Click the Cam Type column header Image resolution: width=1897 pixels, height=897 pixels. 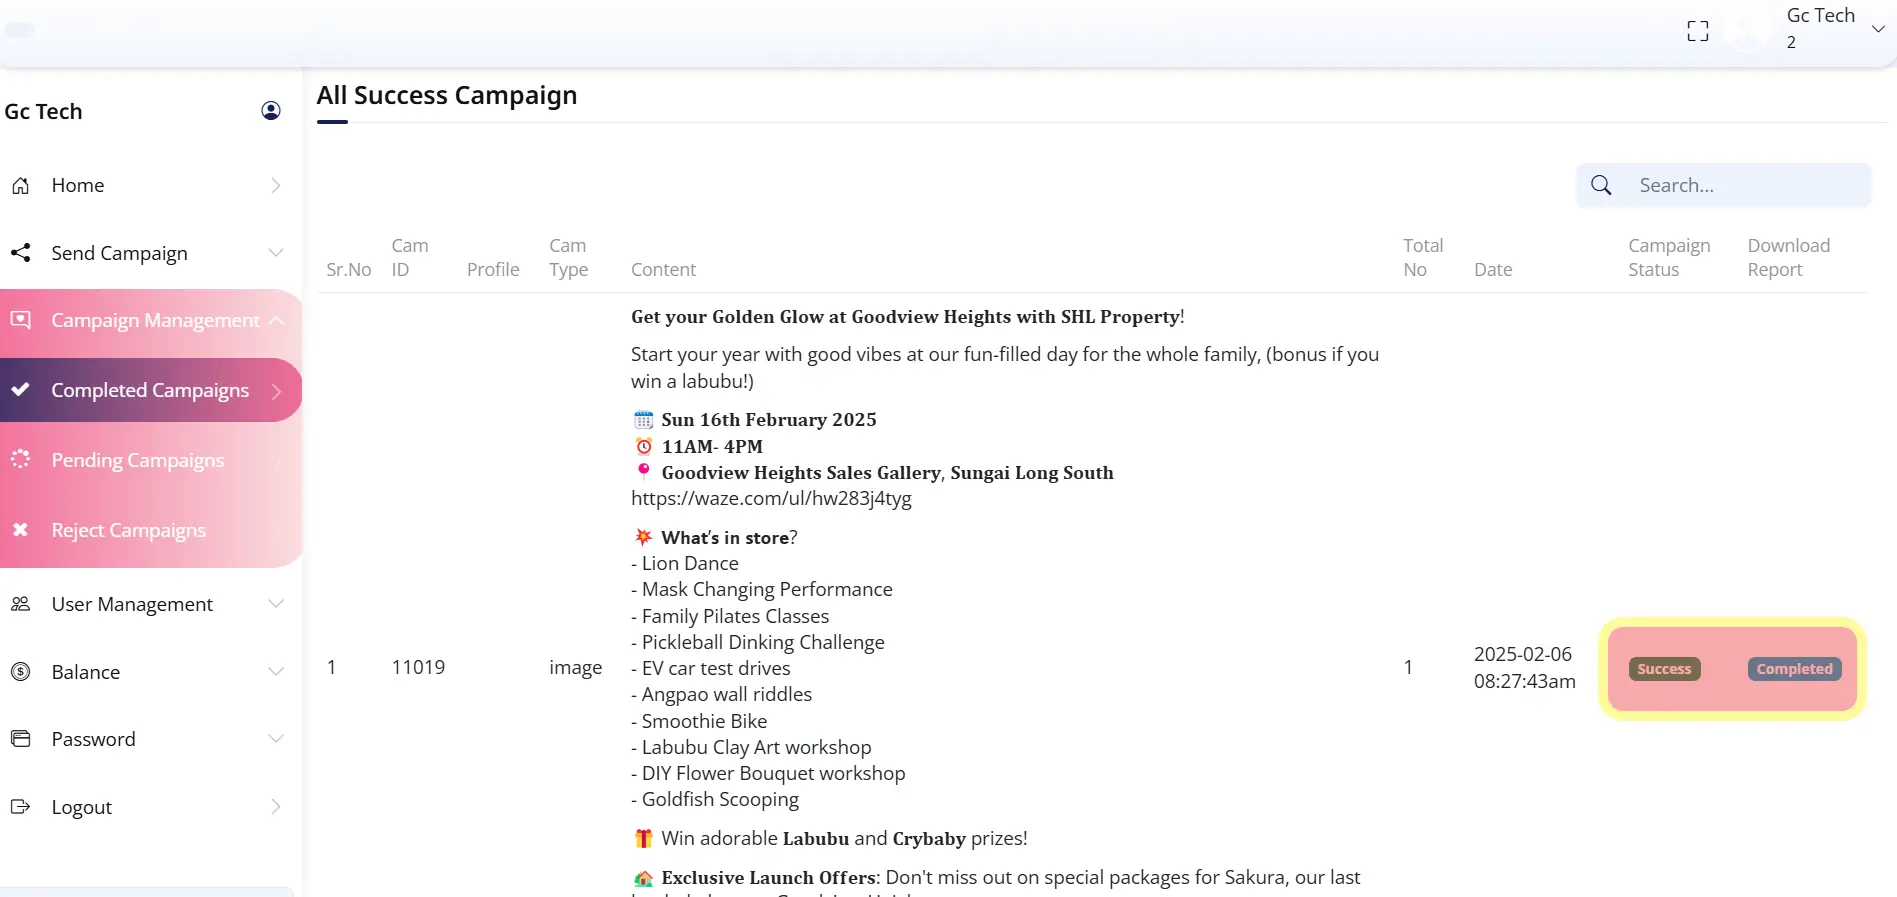568,257
